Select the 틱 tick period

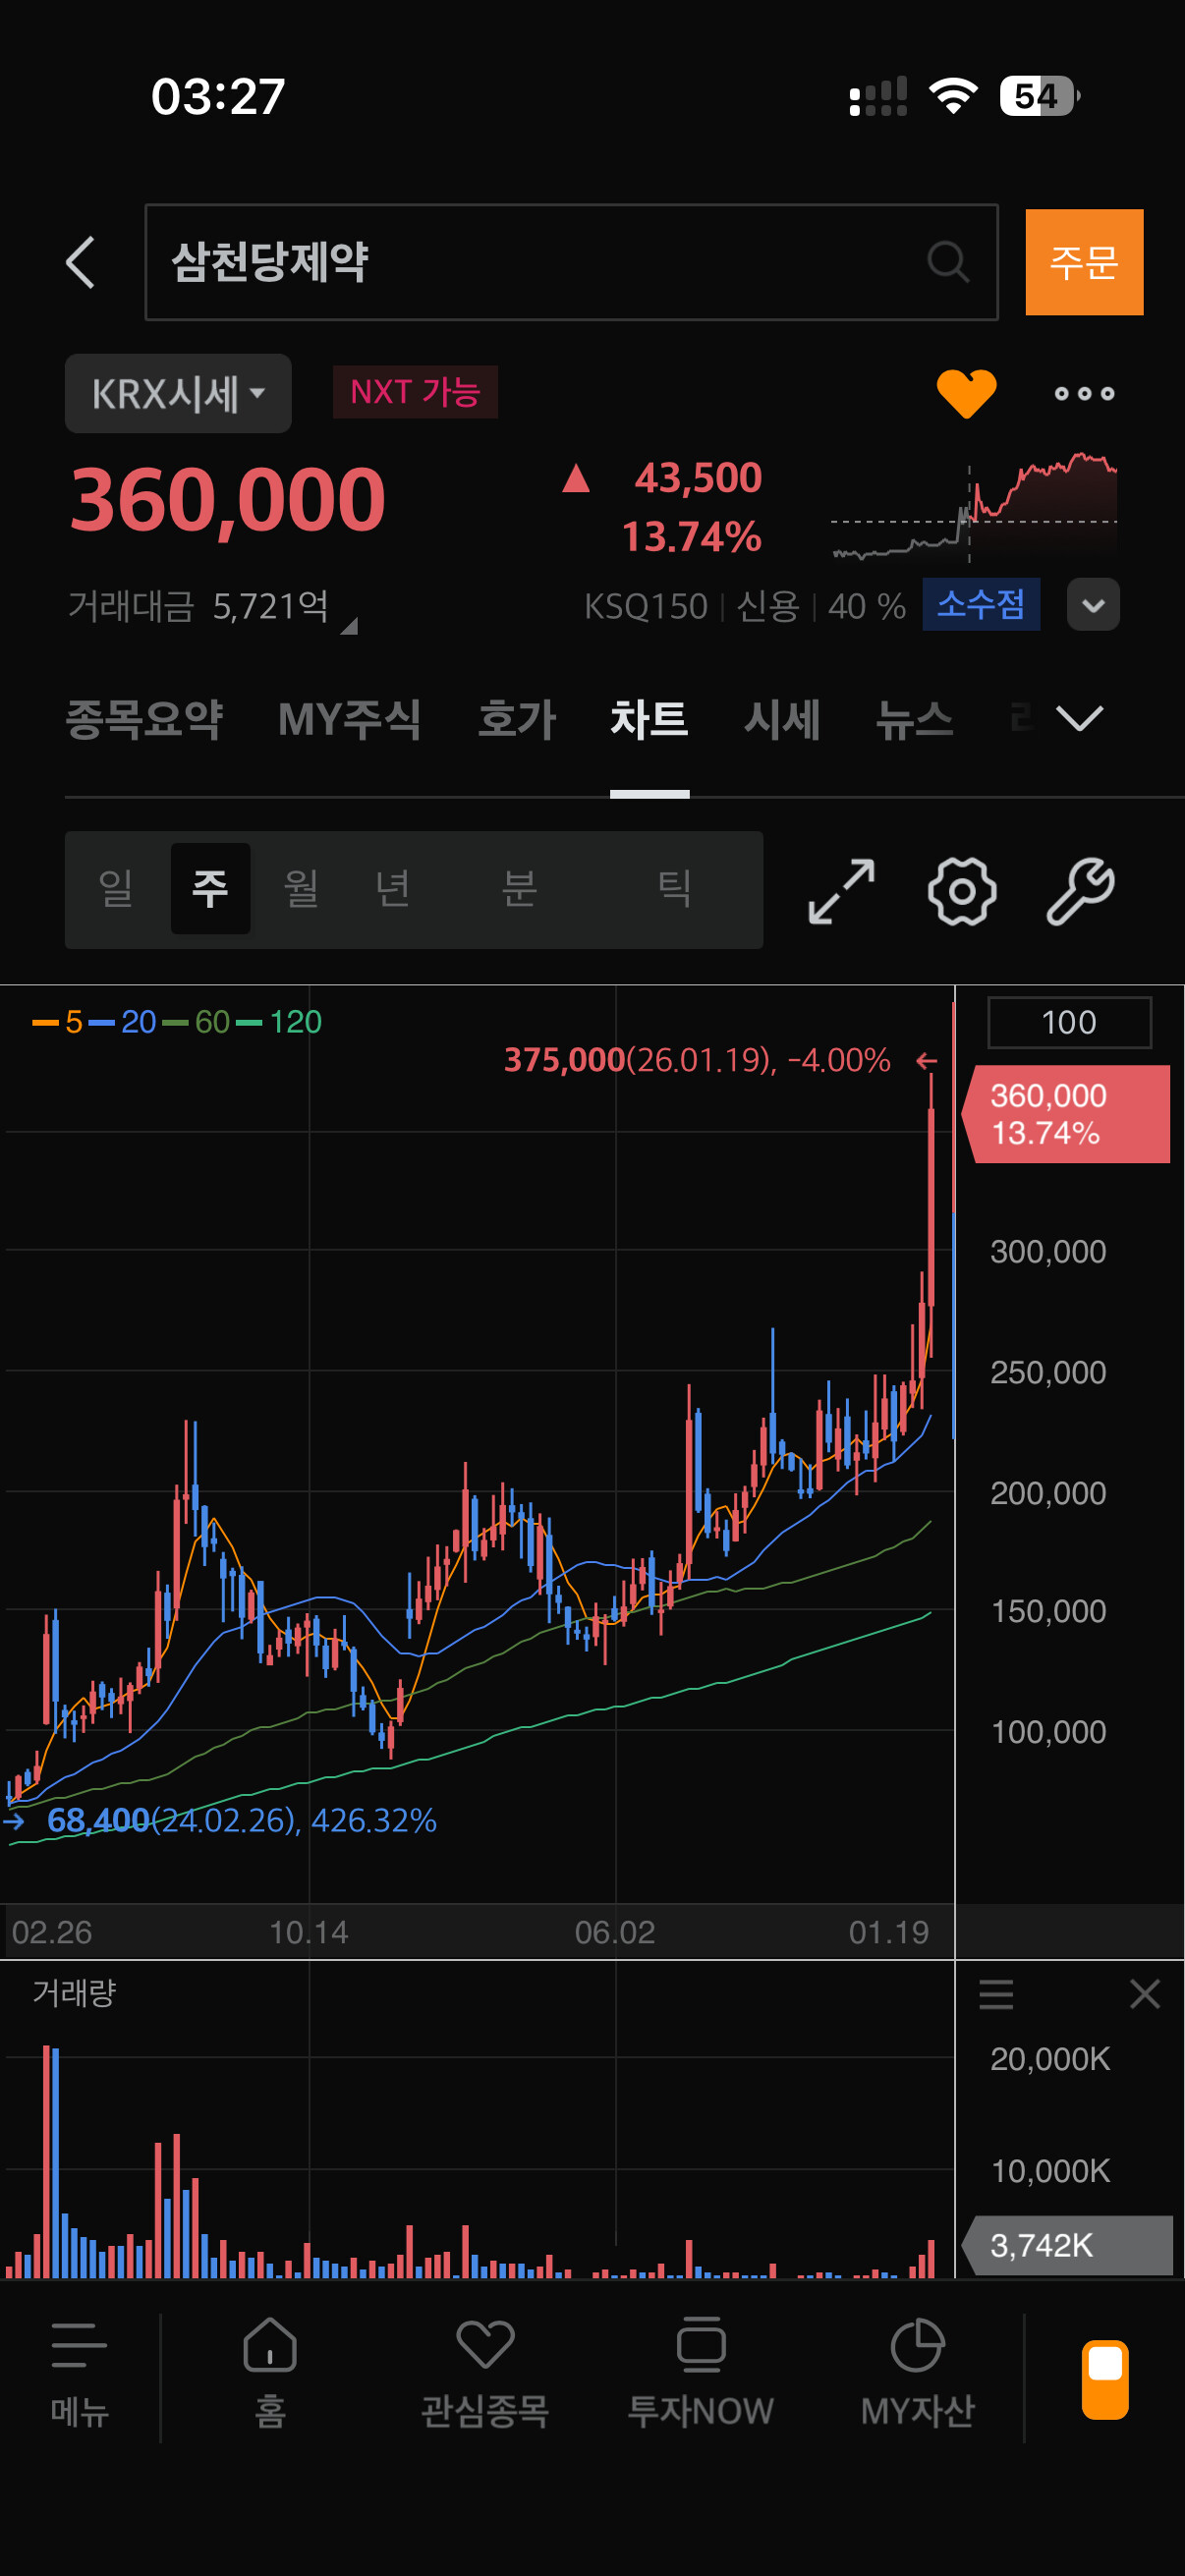point(675,888)
